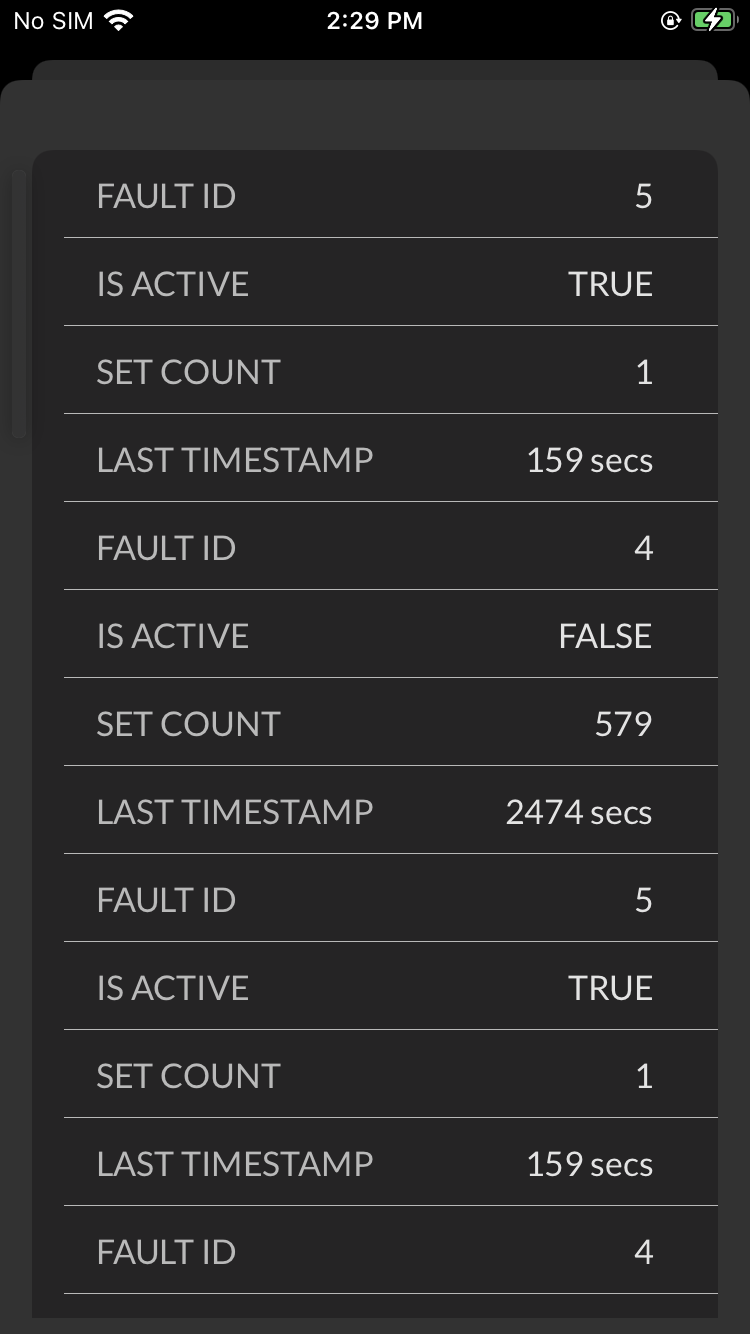
Task: Tap the second IS ACTIVE TRUE row
Action: [375, 988]
